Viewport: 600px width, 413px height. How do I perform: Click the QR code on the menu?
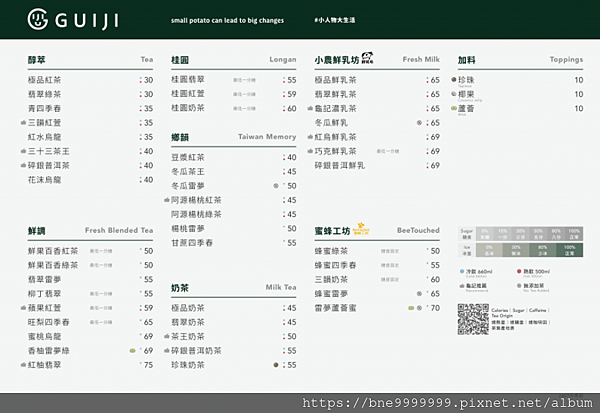[473, 319]
